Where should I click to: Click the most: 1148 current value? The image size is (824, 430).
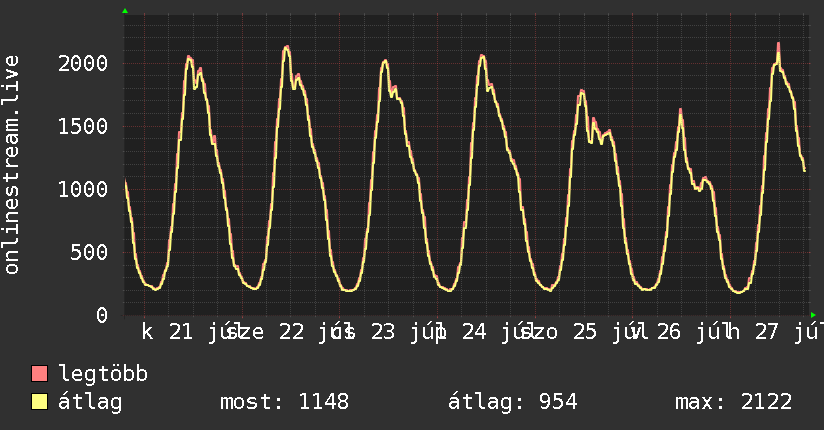(284, 402)
